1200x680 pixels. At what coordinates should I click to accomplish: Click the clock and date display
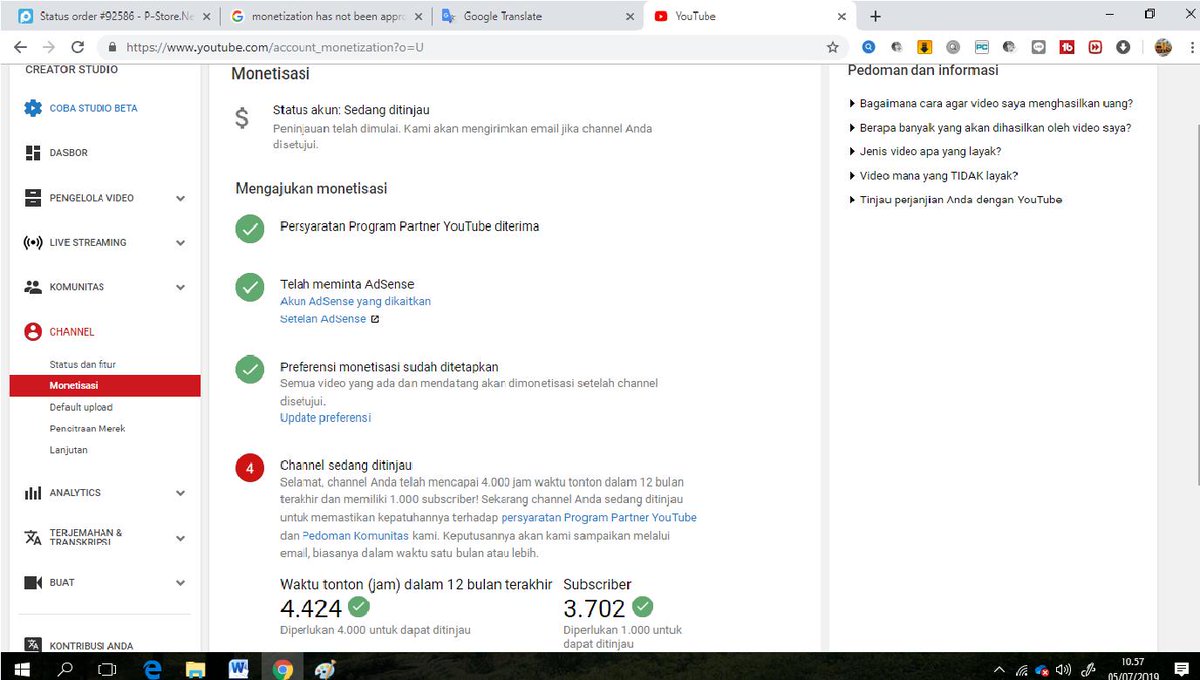tap(1132, 668)
